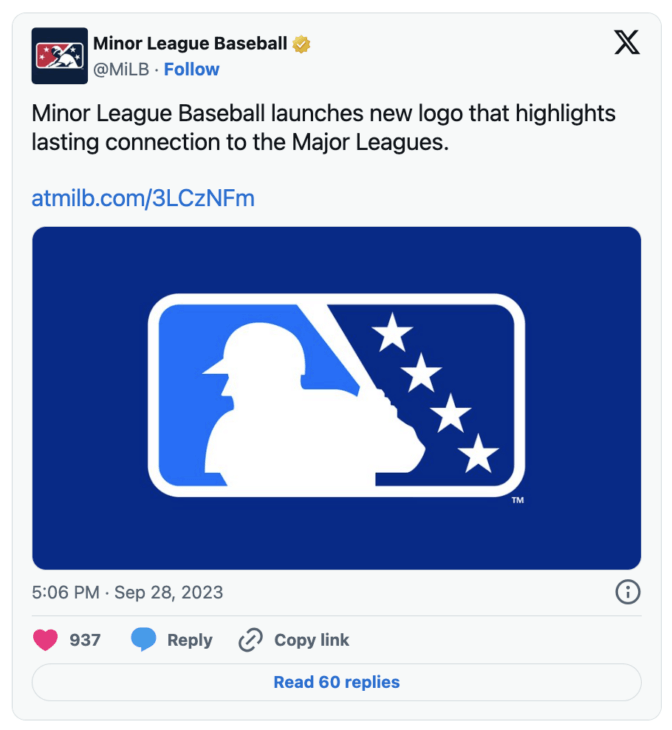The height and width of the screenshot is (730, 672).
Task: Click the 5:06 PM Sep 28, 2023 timestamp
Action: click(x=127, y=592)
